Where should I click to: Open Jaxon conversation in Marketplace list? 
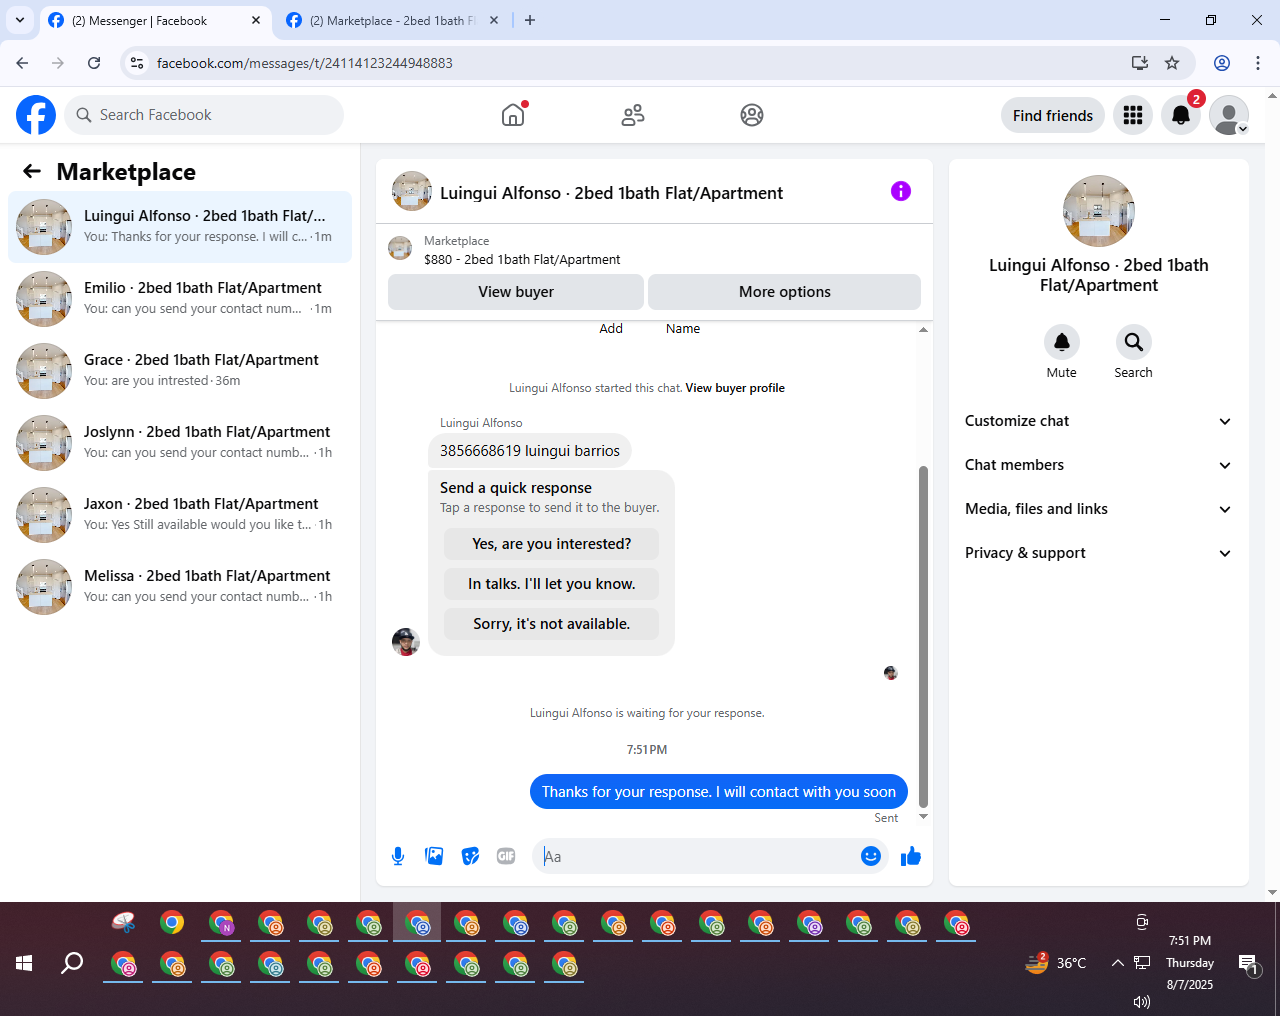tap(180, 515)
